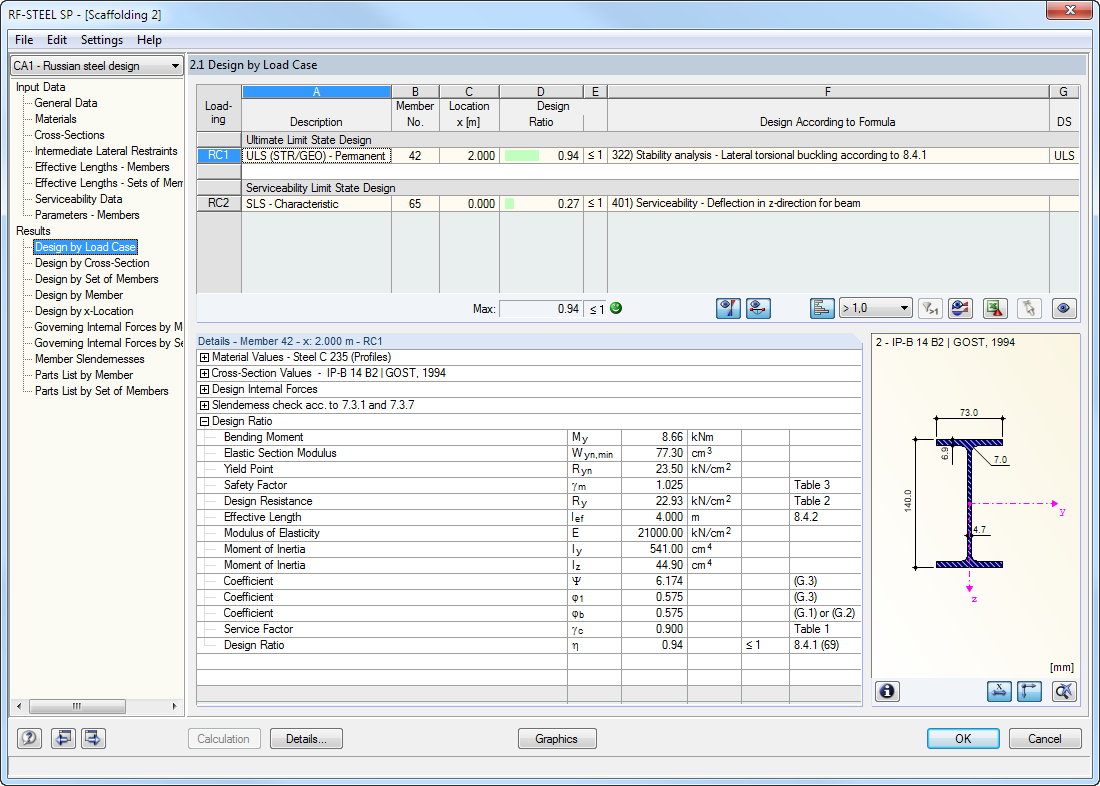Select General Data in the tree
The image size is (1100, 786).
point(66,103)
